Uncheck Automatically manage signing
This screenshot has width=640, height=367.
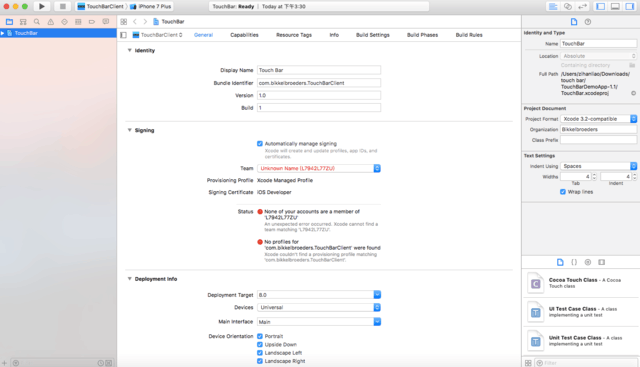[260, 144]
